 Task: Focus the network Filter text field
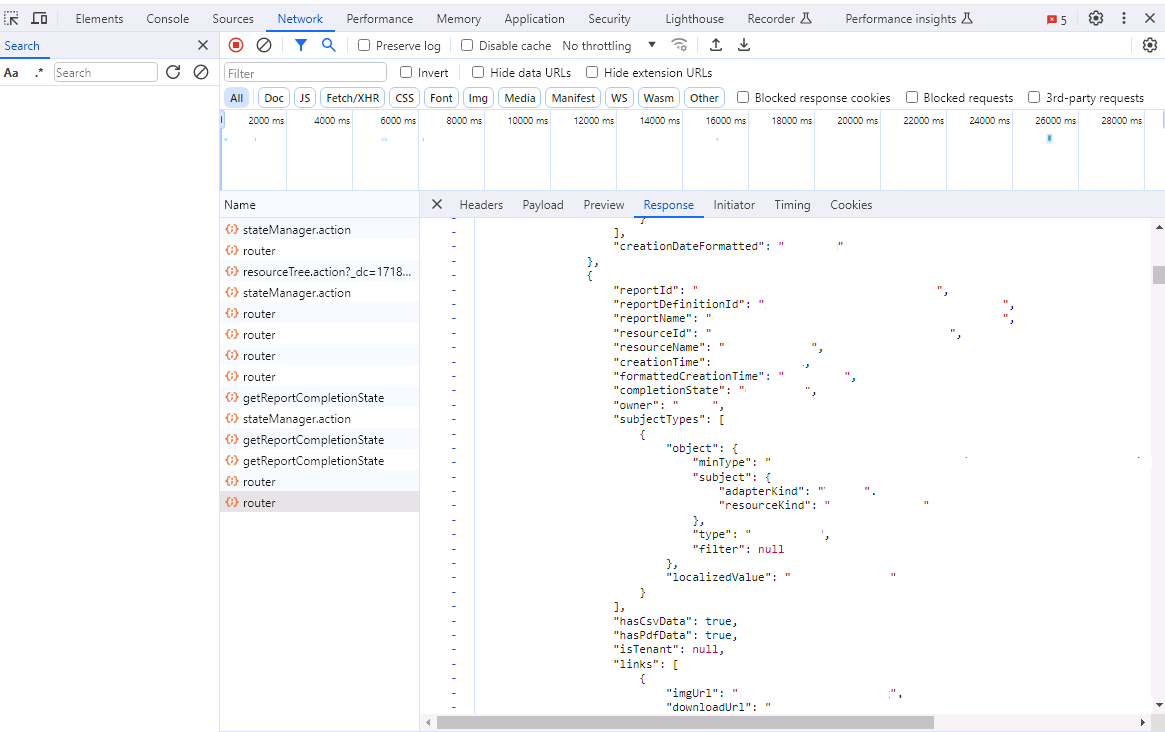(305, 73)
